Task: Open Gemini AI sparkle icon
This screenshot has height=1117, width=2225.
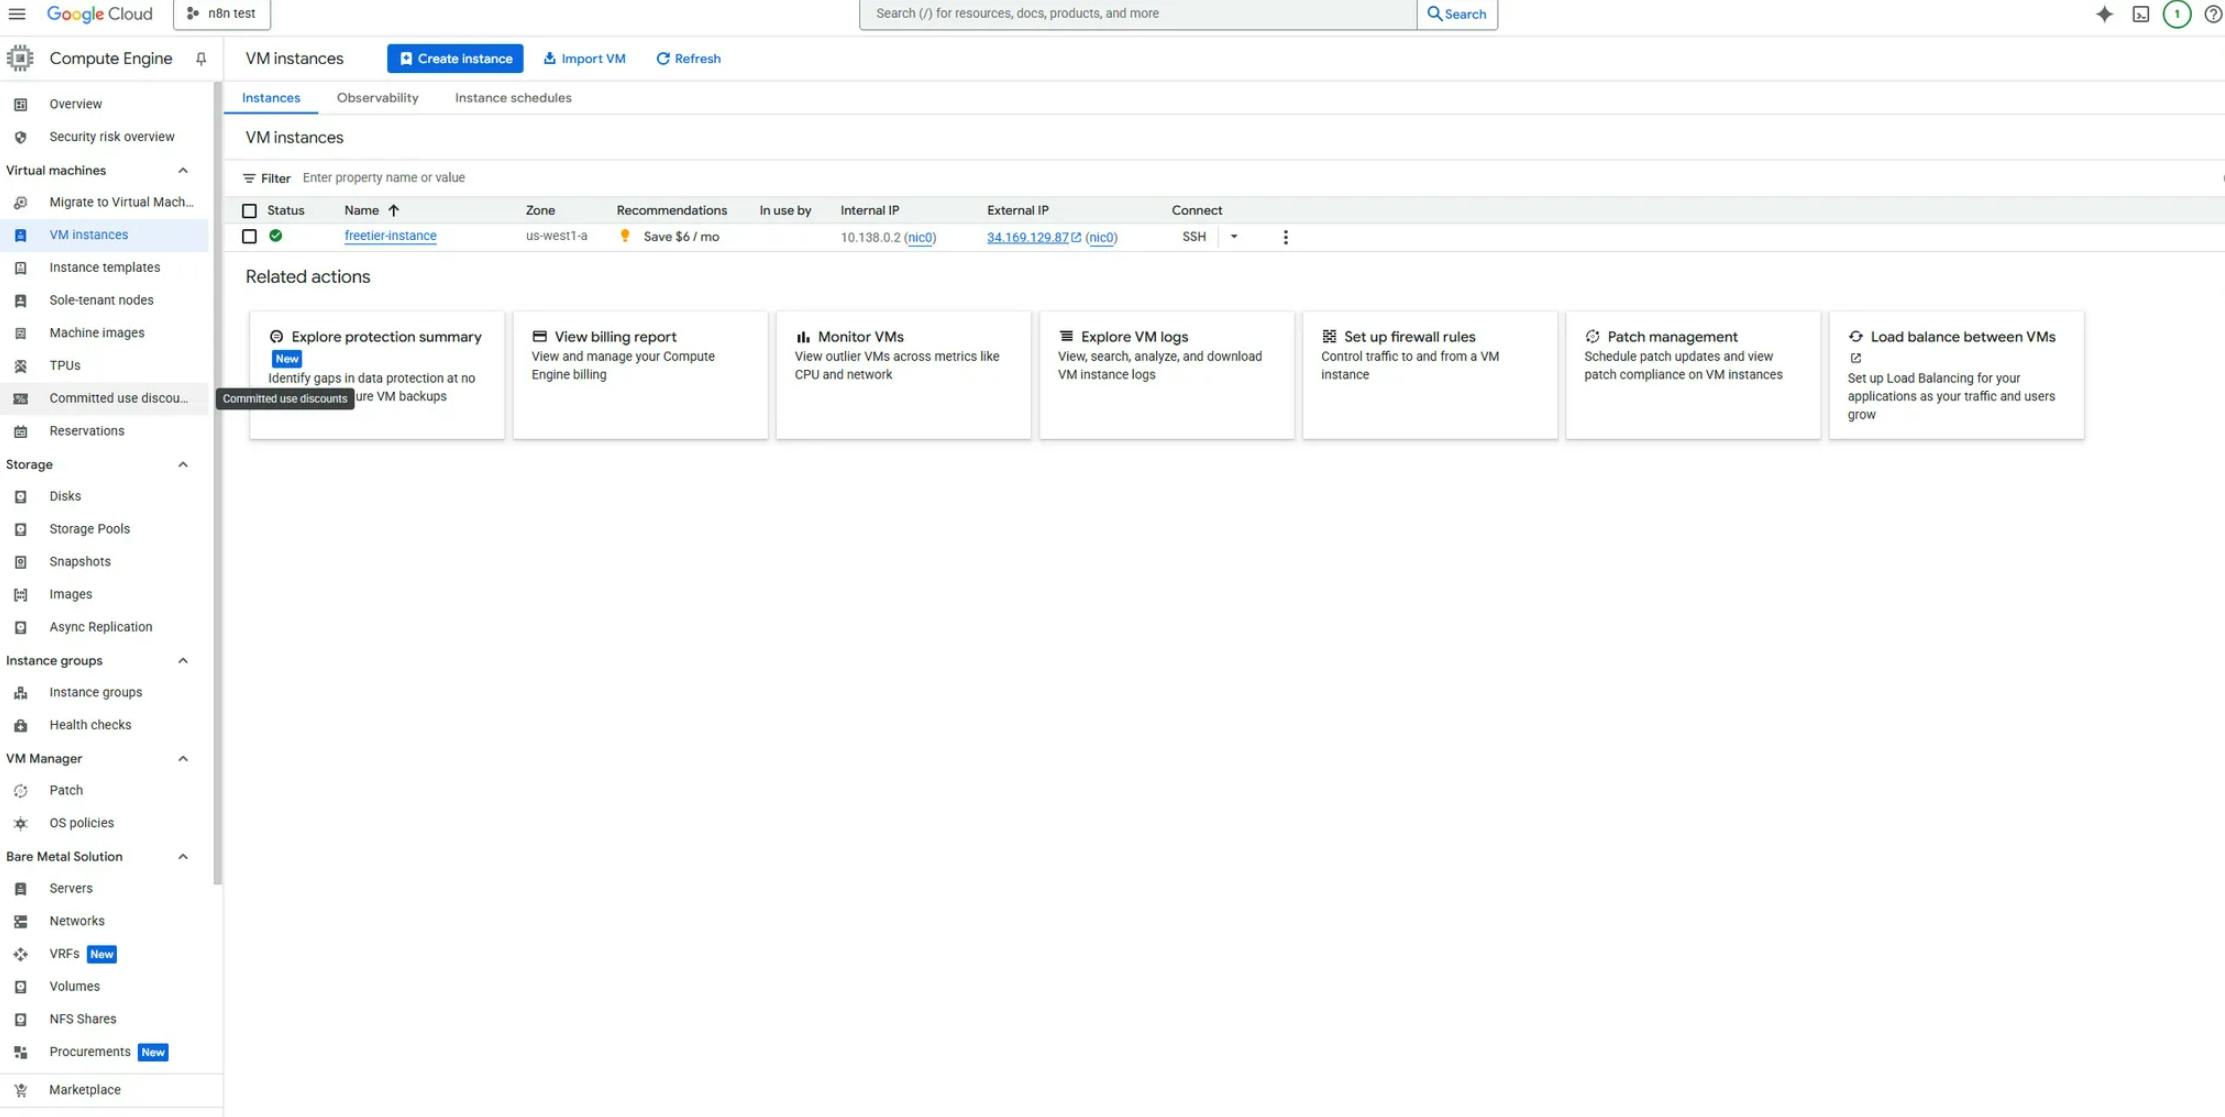Action: pos(2105,14)
